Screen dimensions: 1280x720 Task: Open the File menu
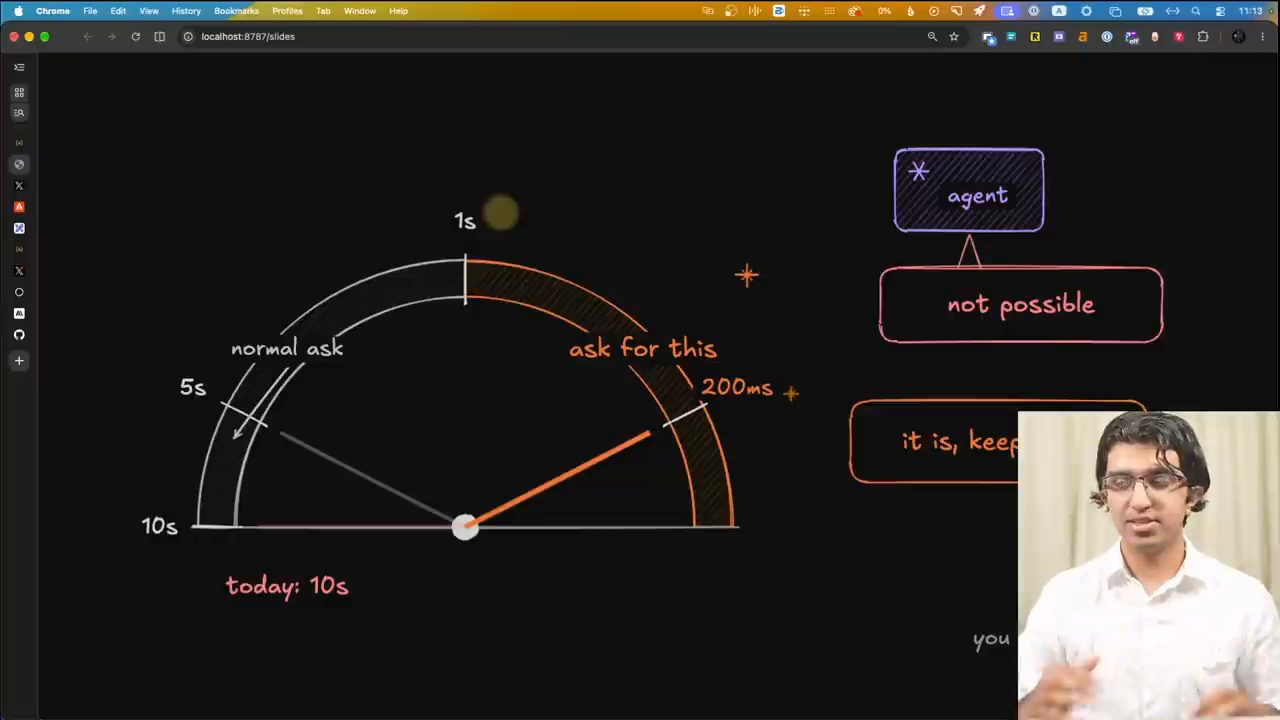pos(90,11)
